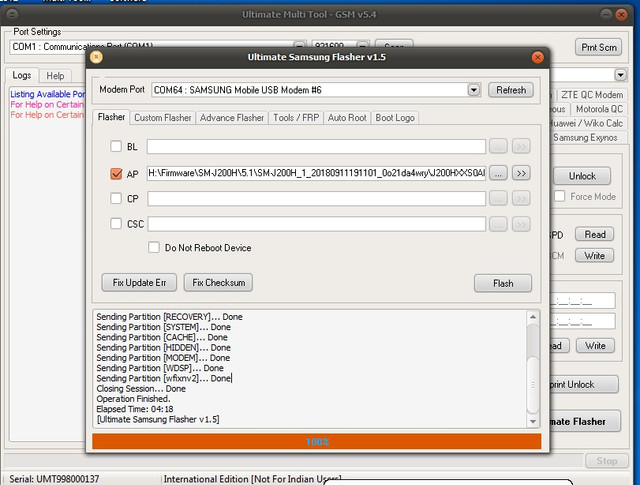The height and width of the screenshot is (485, 640).
Task: Click the Write button below Read
Action: [x=595, y=256]
